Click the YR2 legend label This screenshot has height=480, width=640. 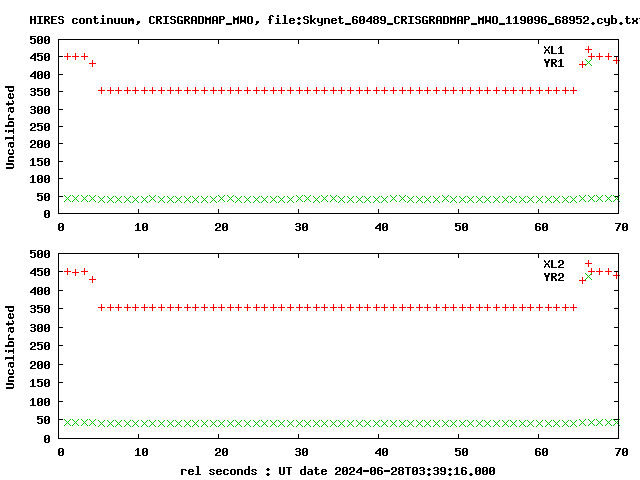coord(553,277)
